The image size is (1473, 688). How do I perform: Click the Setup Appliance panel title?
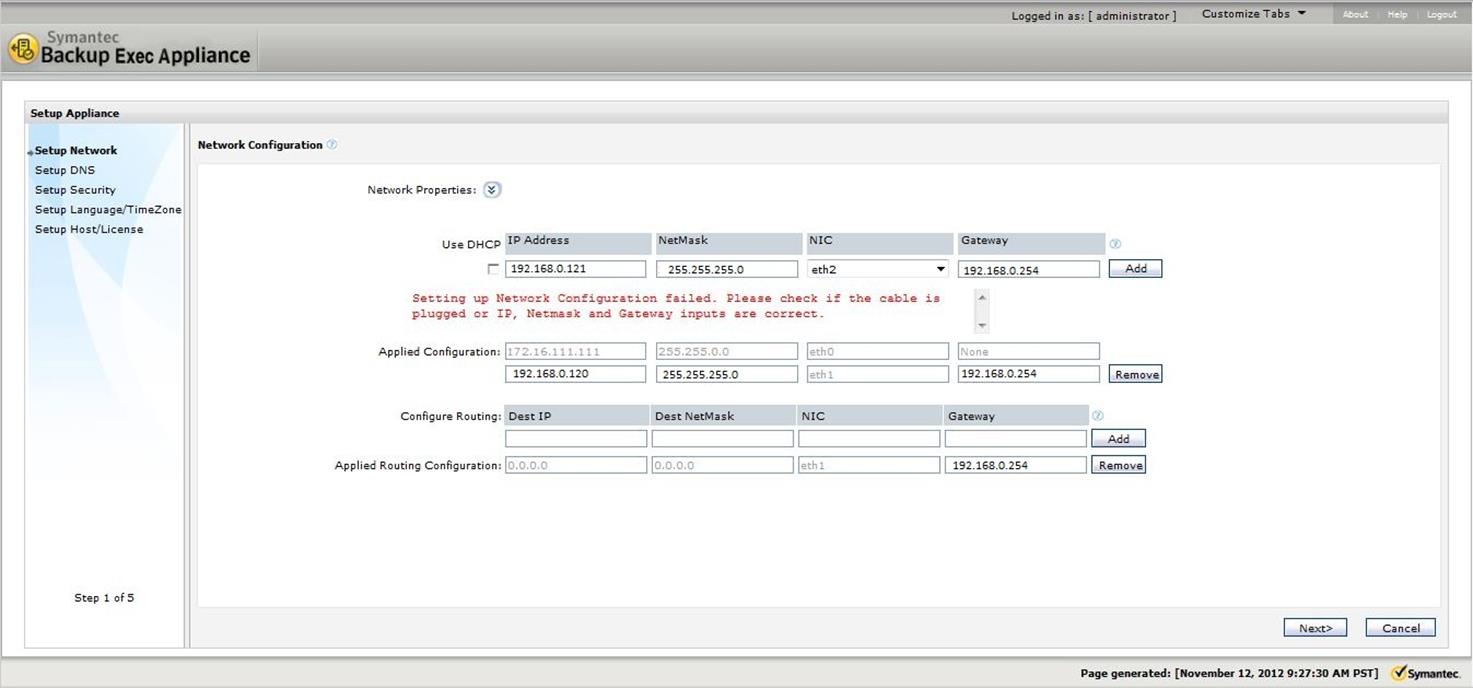[x=75, y=114]
